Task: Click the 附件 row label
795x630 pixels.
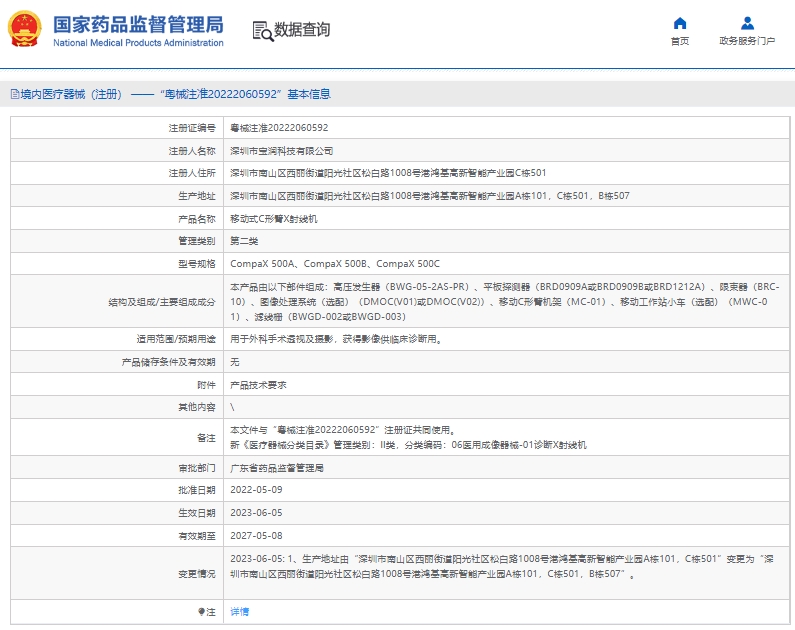Action: [206, 385]
